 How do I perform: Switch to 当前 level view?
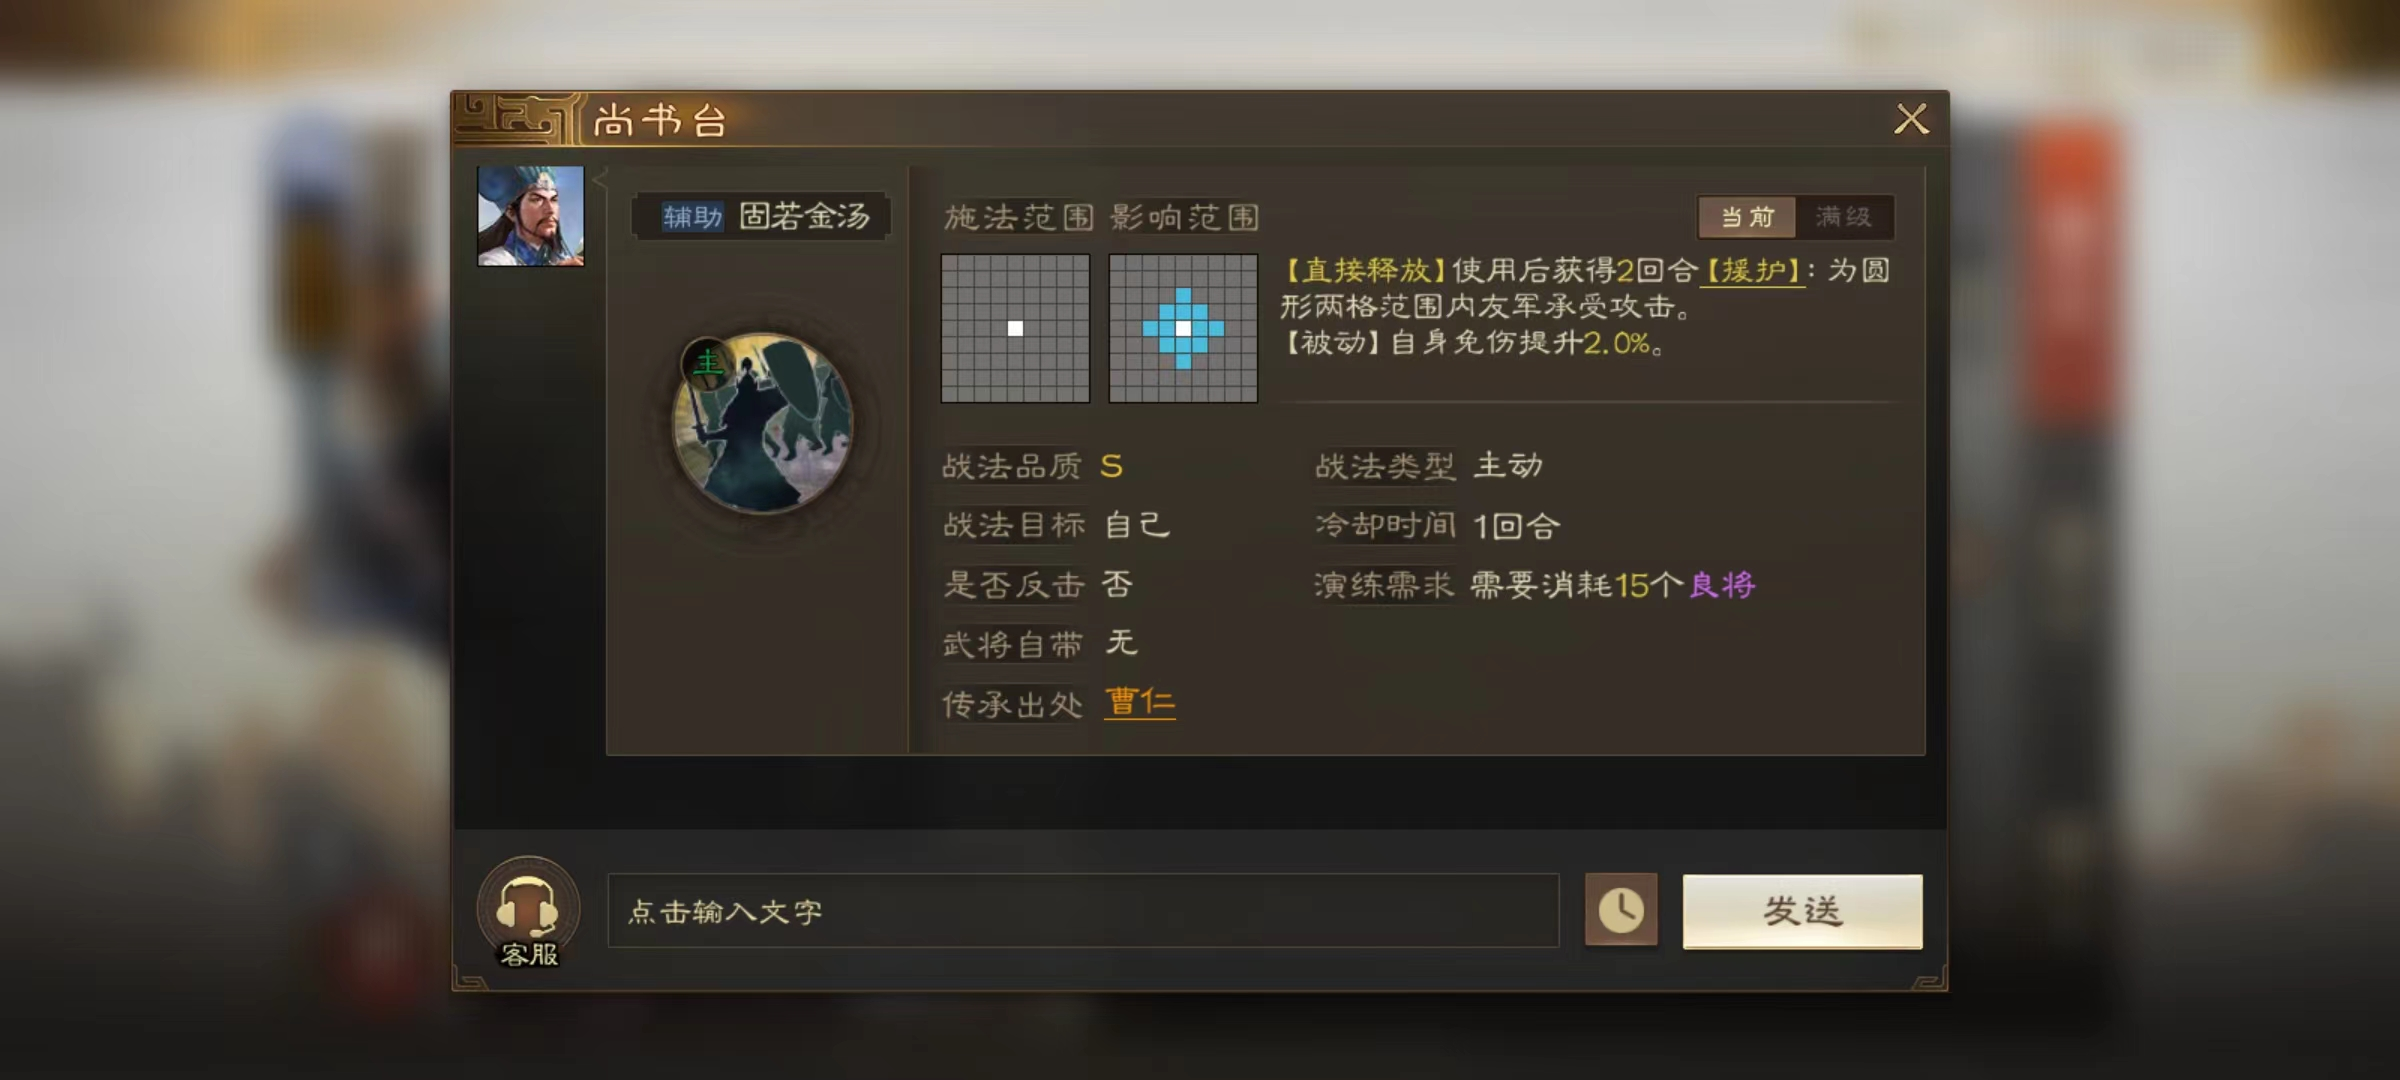1747,217
